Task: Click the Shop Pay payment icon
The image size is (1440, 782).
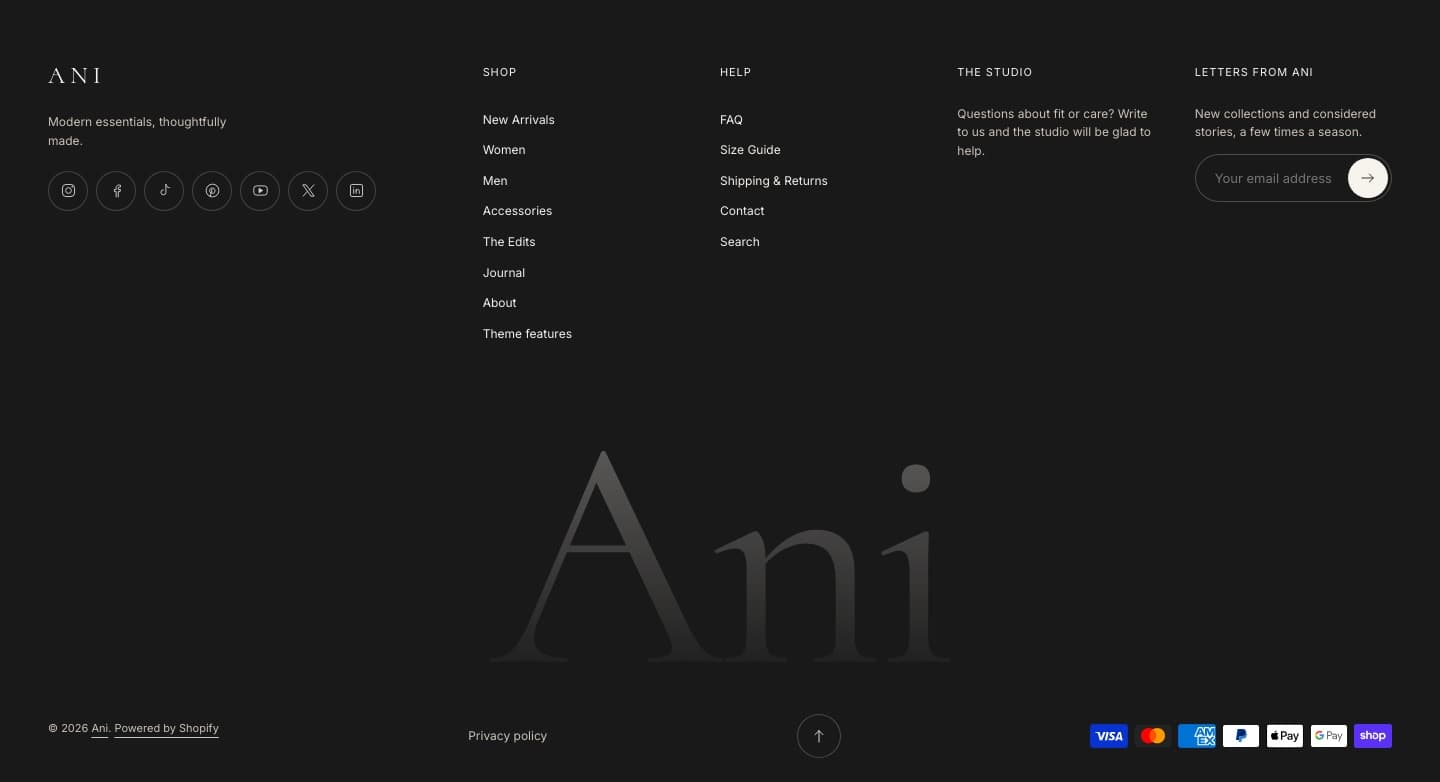Action: [x=1373, y=736]
